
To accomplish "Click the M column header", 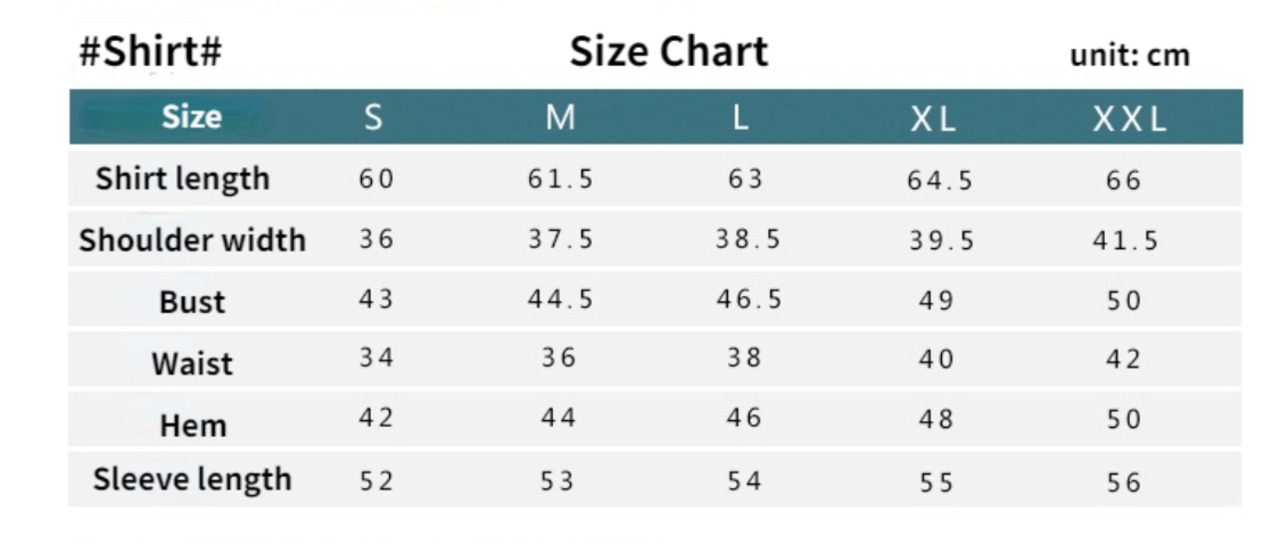I will (x=560, y=118).
